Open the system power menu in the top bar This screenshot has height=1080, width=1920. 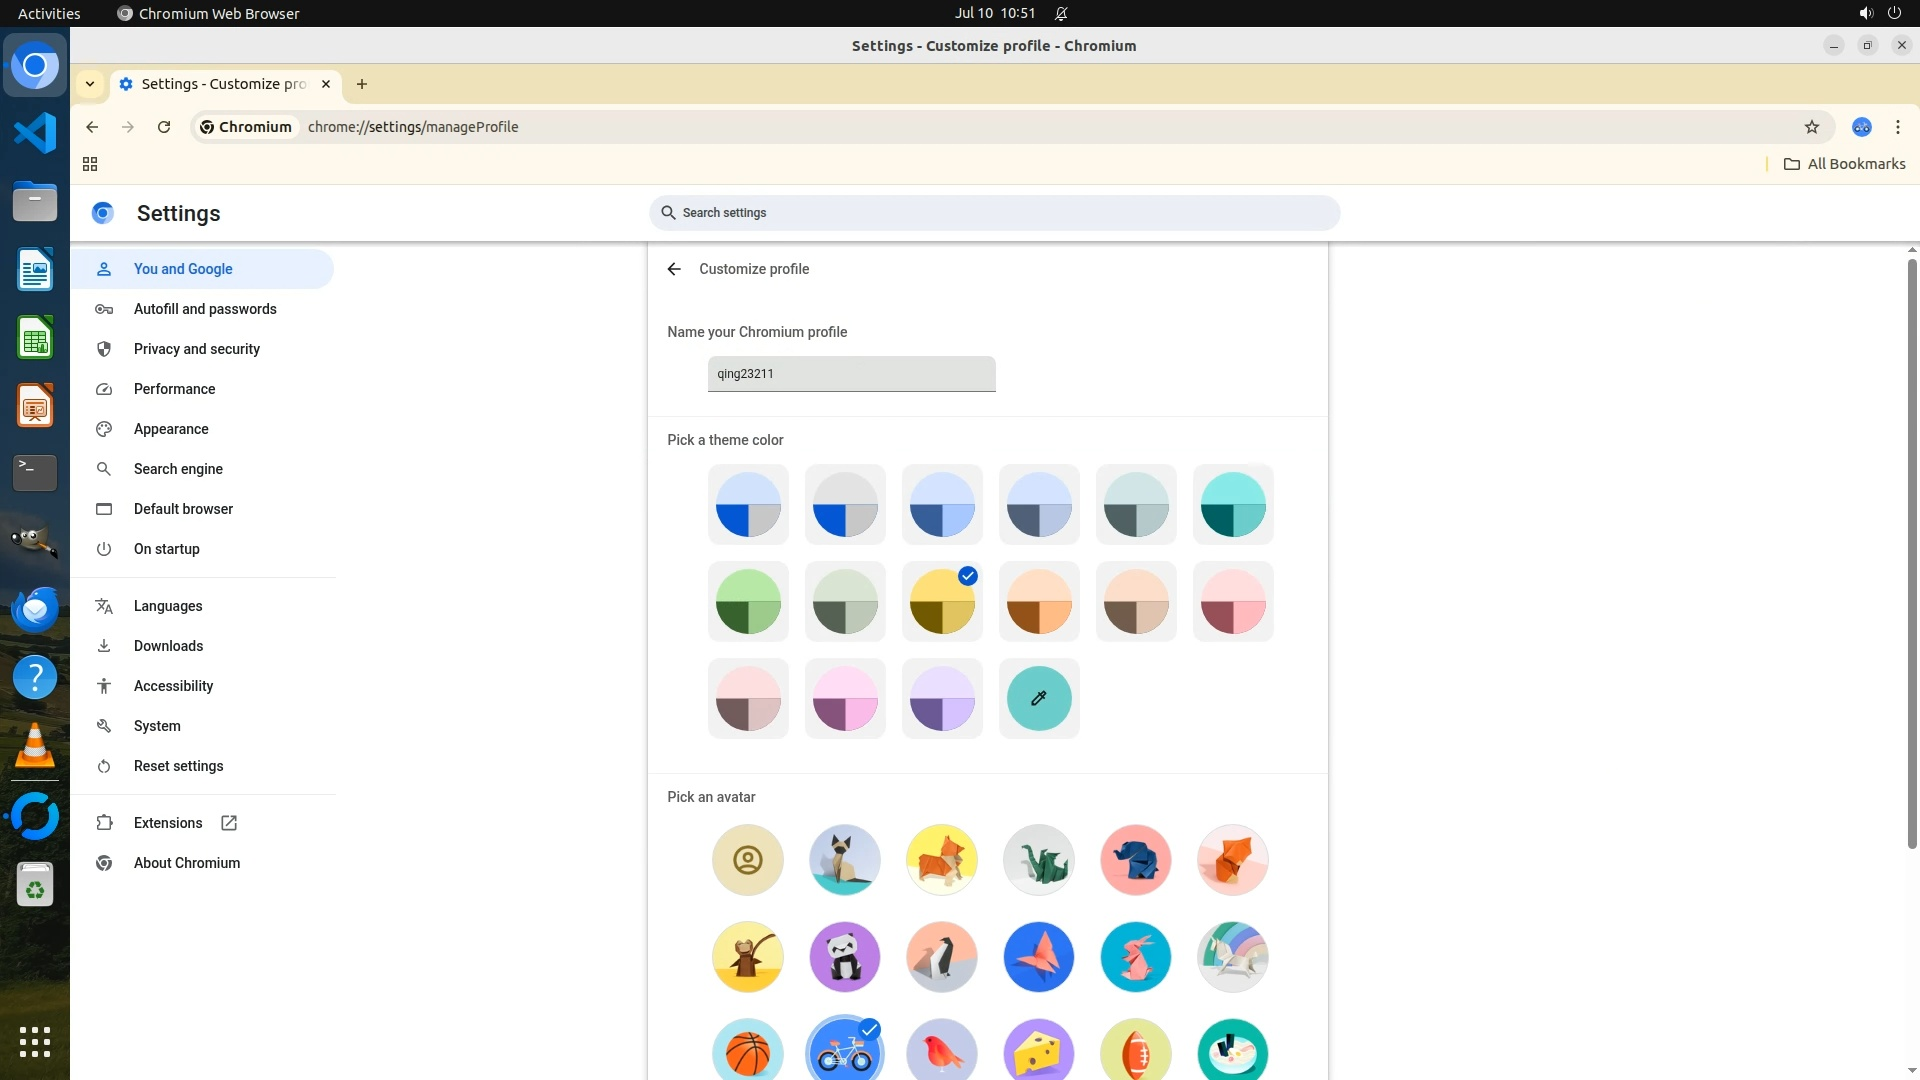coord(1894,13)
